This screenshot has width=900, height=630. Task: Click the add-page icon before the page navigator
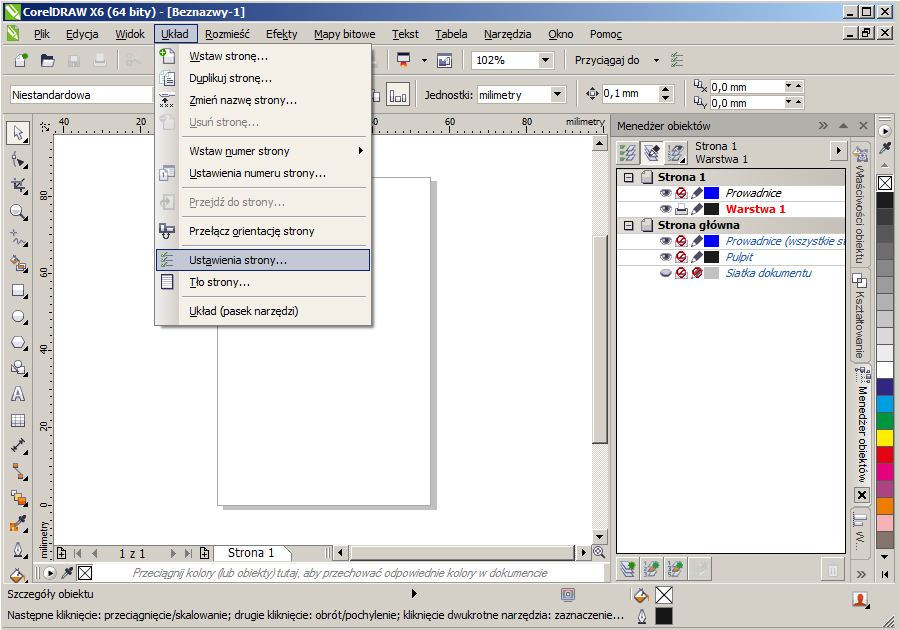click(x=61, y=553)
